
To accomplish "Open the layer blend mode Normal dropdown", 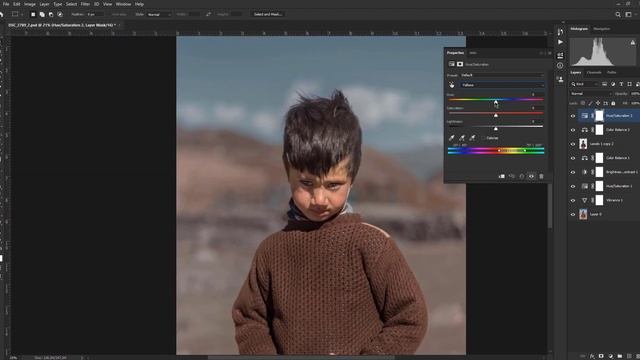I will point(591,94).
